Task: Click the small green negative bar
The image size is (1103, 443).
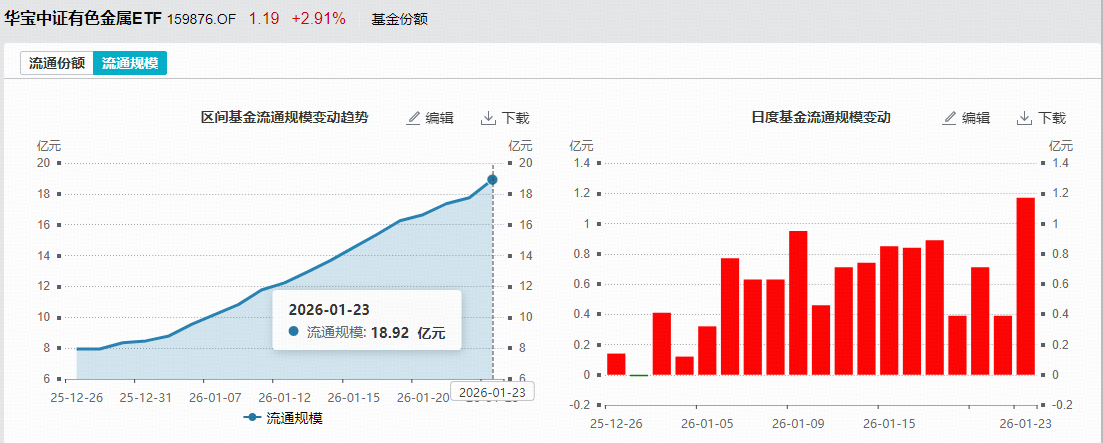Action: [638, 375]
